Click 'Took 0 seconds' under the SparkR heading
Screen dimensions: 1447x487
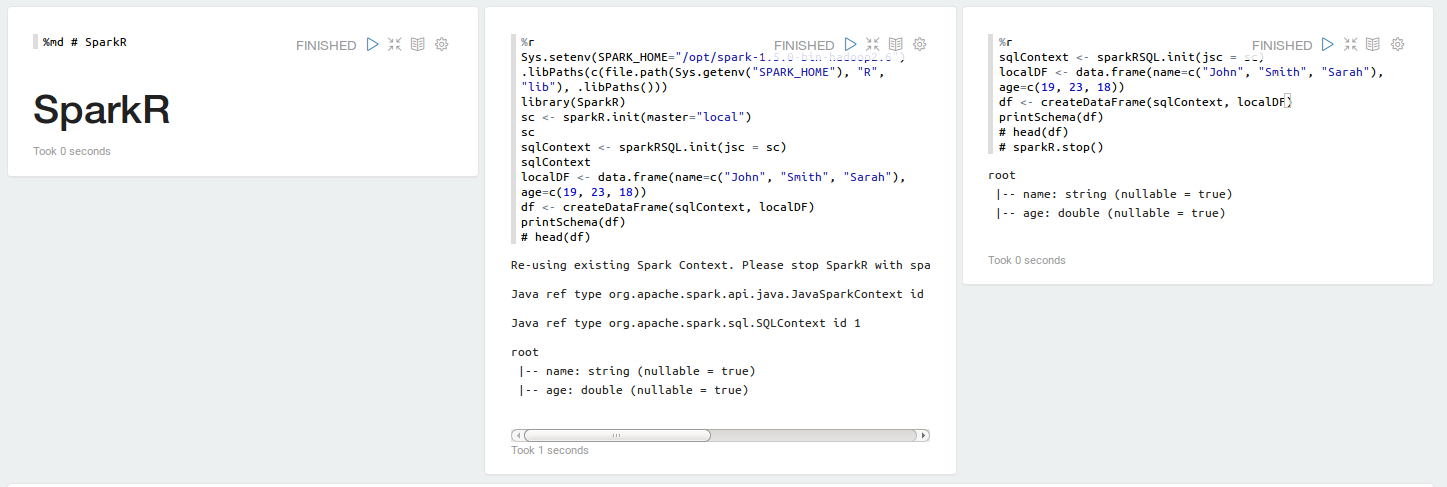coord(72,152)
